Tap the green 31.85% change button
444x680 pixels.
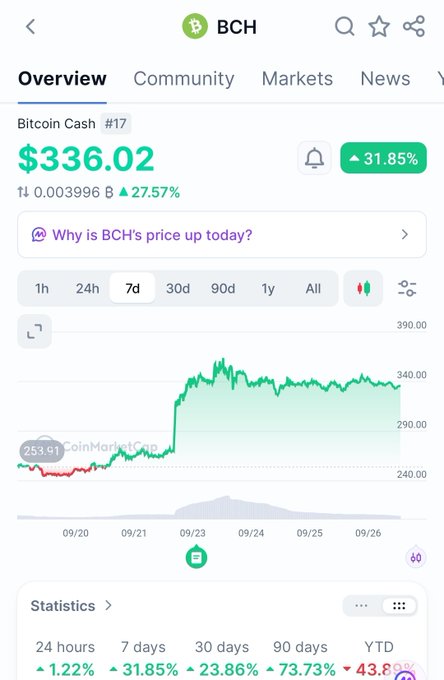click(383, 158)
